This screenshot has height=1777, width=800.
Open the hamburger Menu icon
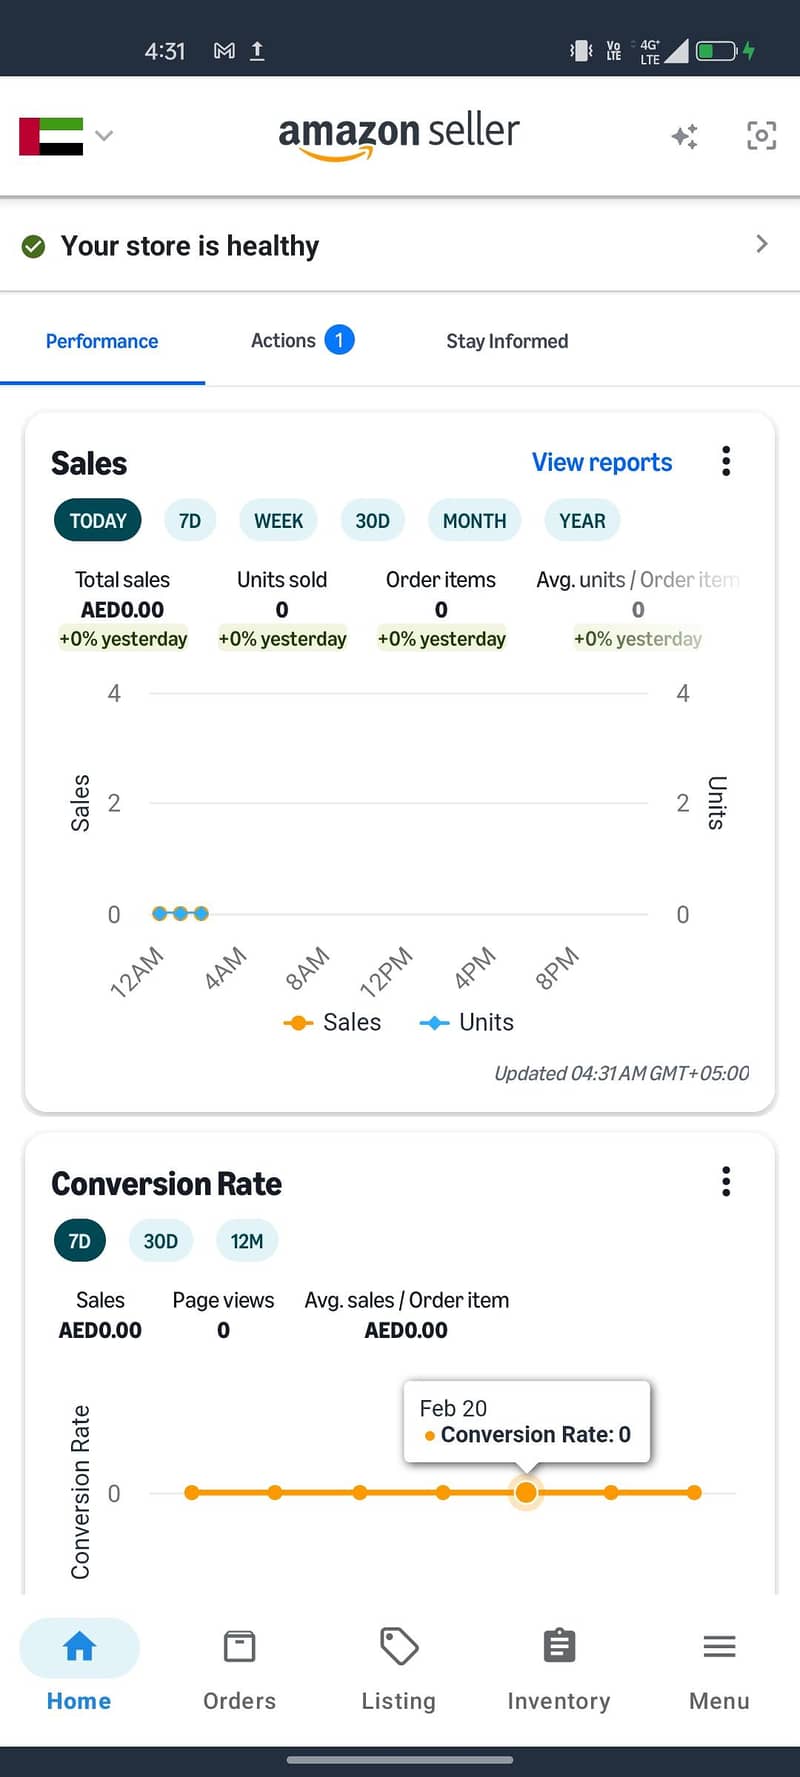point(719,1646)
